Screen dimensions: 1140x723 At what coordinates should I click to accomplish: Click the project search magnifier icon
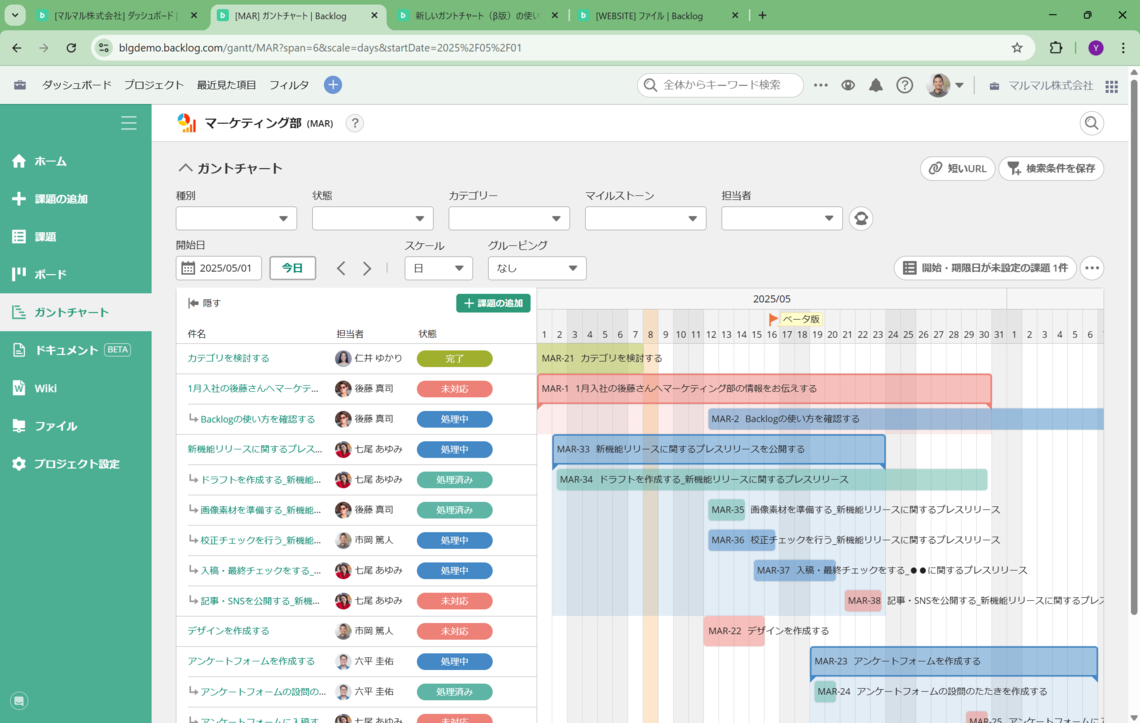coord(1091,123)
